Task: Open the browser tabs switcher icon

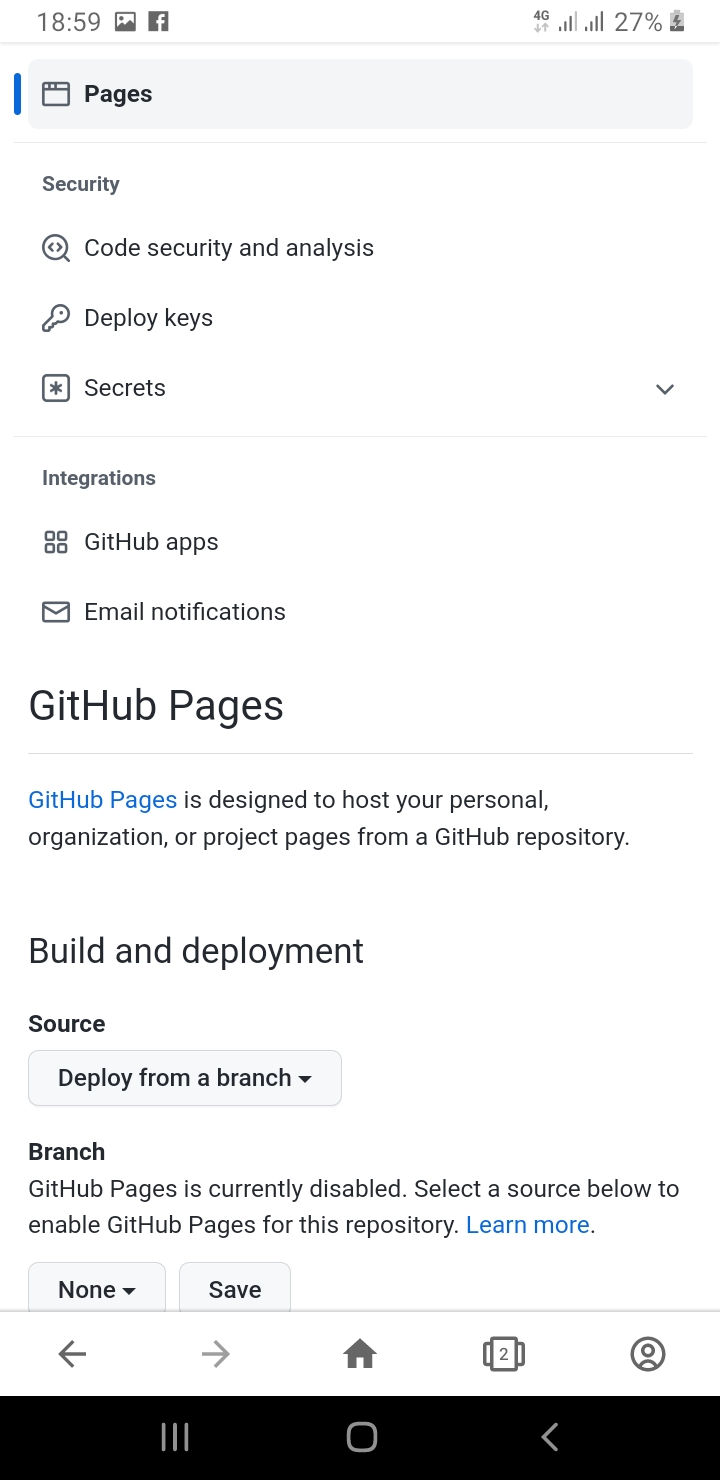Action: pos(504,1354)
